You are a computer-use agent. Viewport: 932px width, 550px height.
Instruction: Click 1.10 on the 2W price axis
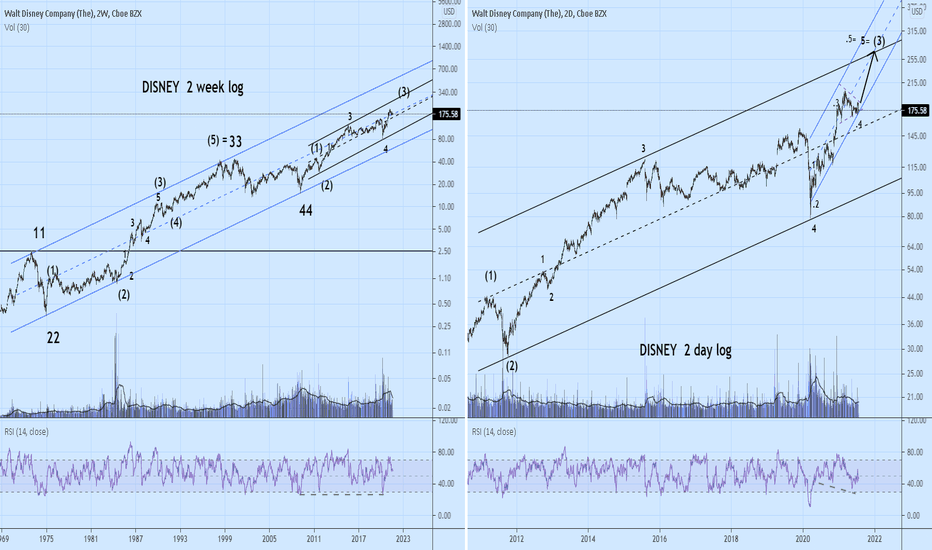click(444, 278)
